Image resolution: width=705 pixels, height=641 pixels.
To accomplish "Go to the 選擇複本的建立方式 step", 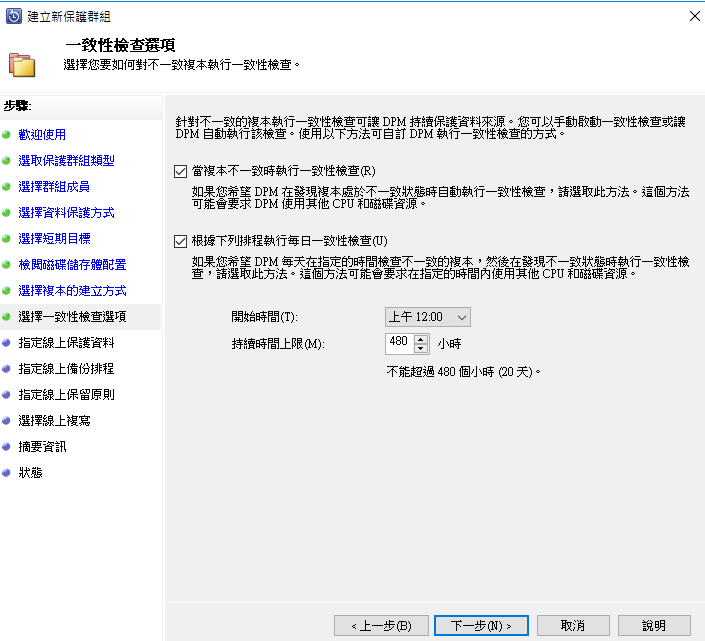I will tap(72, 291).
